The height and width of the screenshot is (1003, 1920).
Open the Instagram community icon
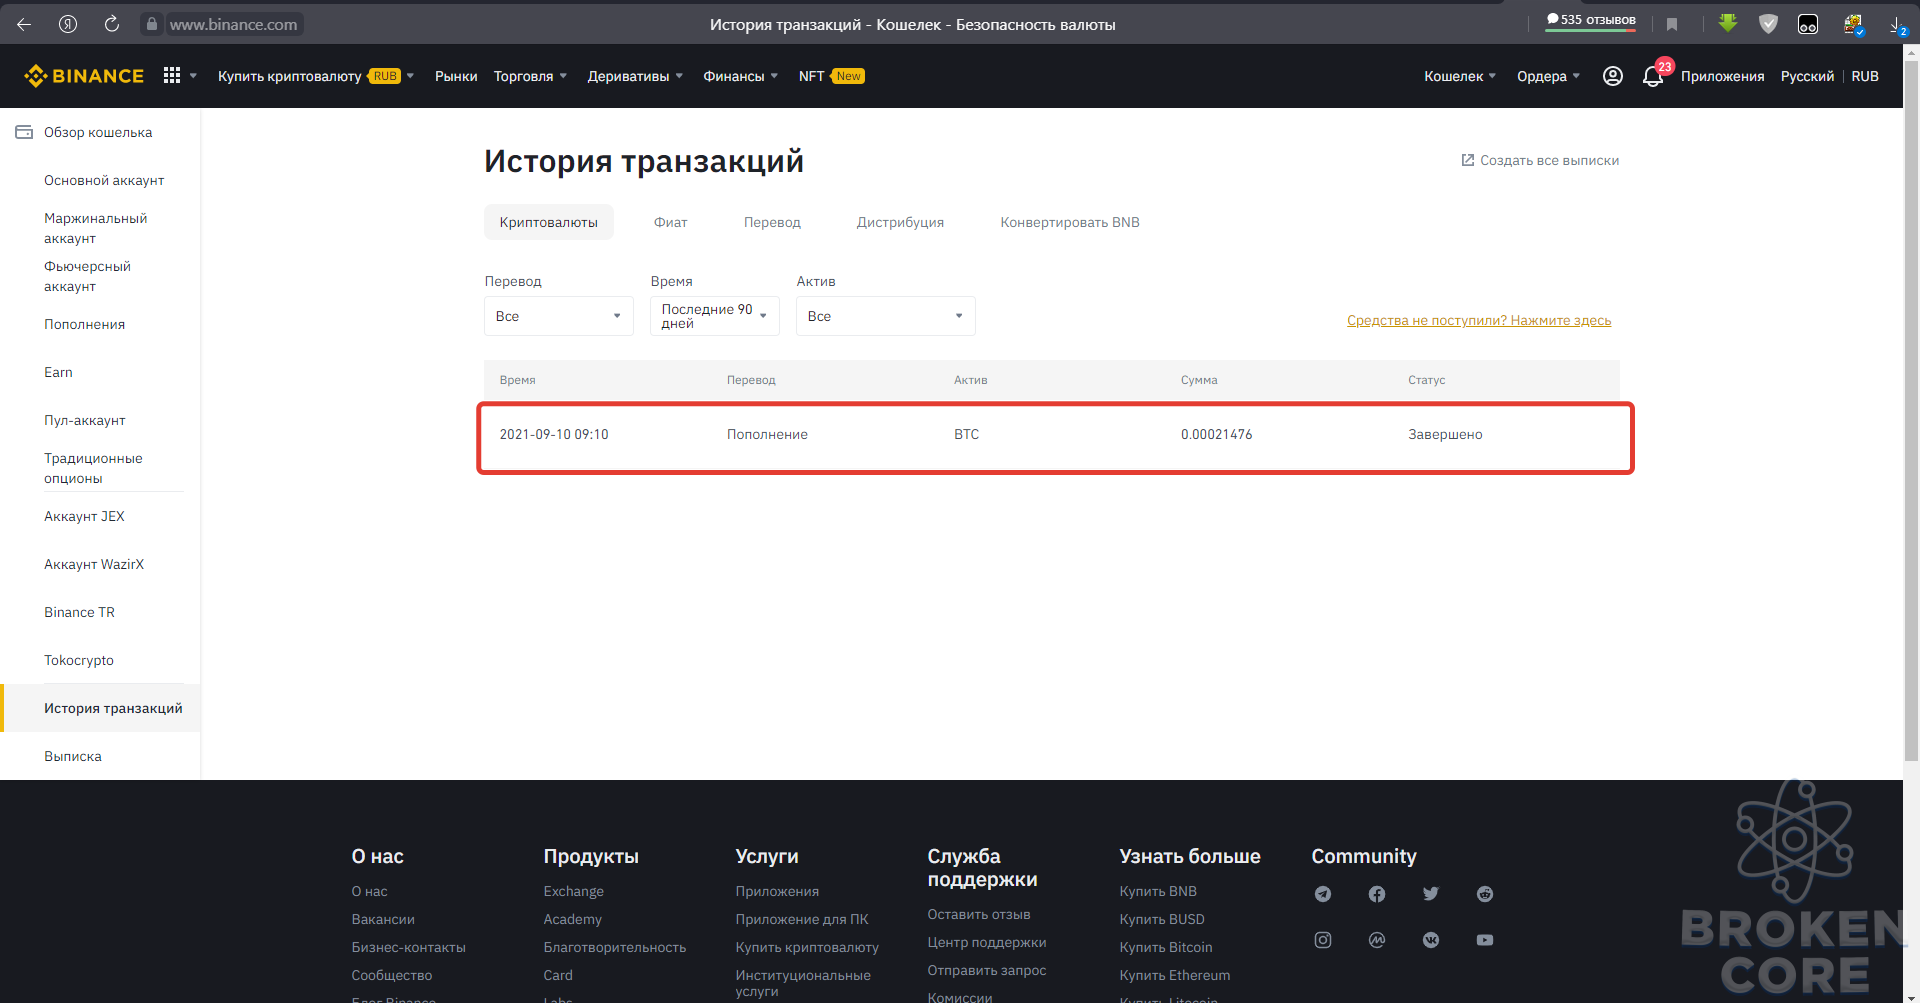(1323, 940)
